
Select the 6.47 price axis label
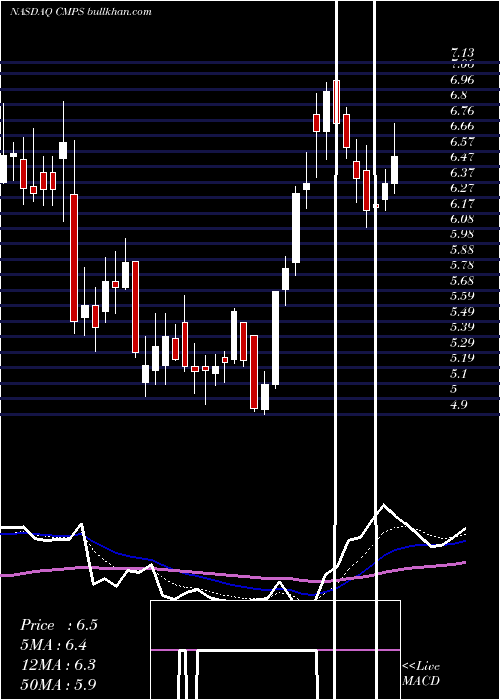coord(462,157)
